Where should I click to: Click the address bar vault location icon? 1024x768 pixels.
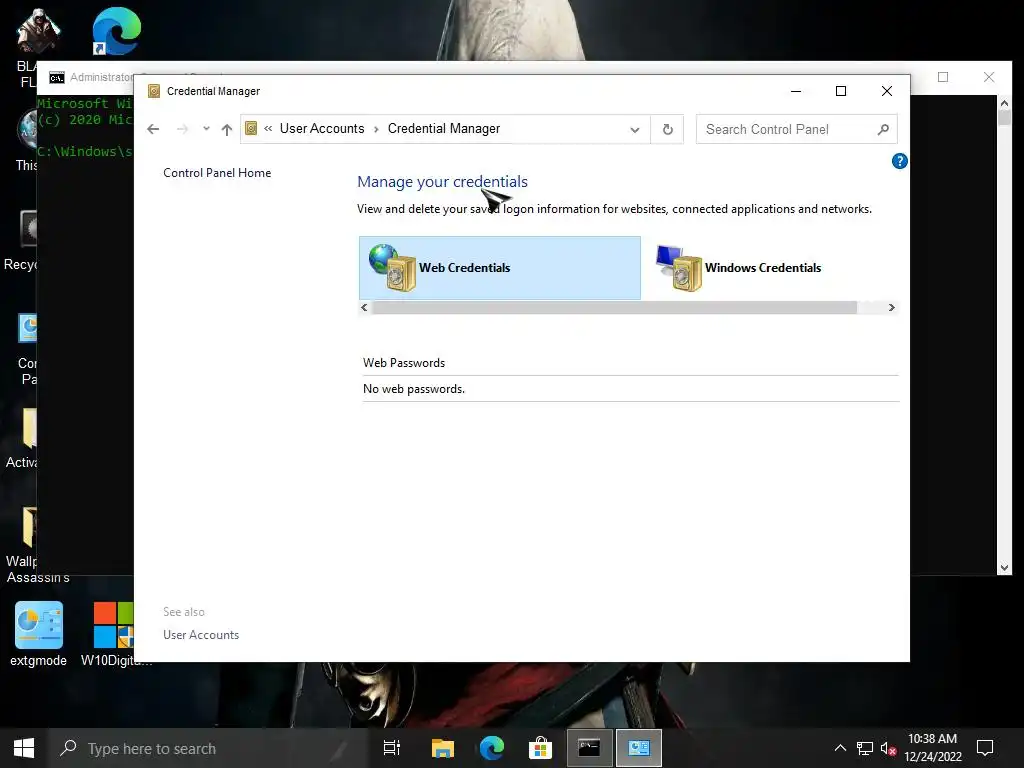(251, 129)
